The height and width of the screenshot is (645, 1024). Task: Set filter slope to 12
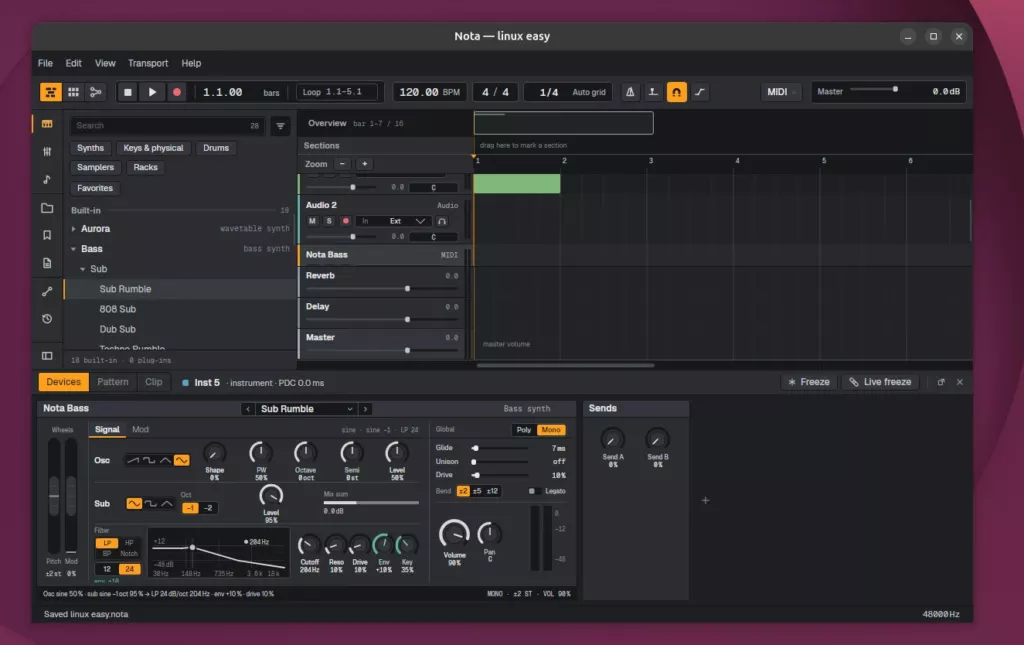coord(107,569)
